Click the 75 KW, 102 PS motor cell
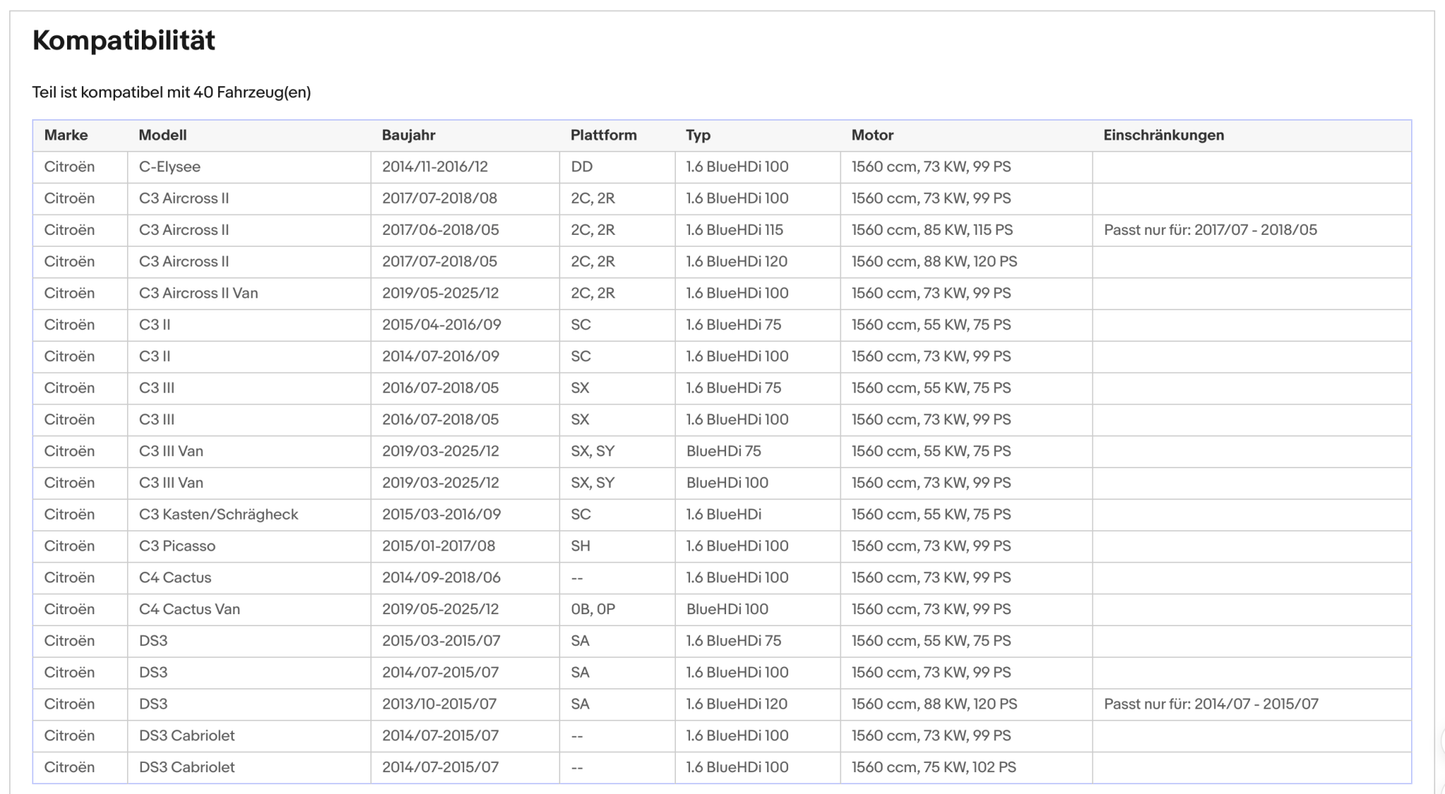The height and width of the screenshot is (794, 1445). point(966,767)
